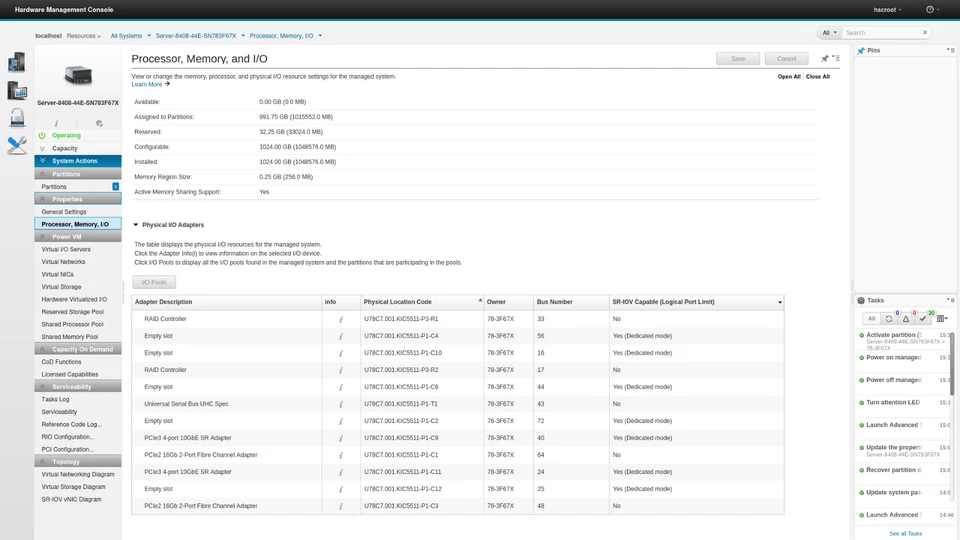The height and width of the screenshot is (540, 960).
Task: Open Users and Security padlock icon
Action: pos(17,117)
